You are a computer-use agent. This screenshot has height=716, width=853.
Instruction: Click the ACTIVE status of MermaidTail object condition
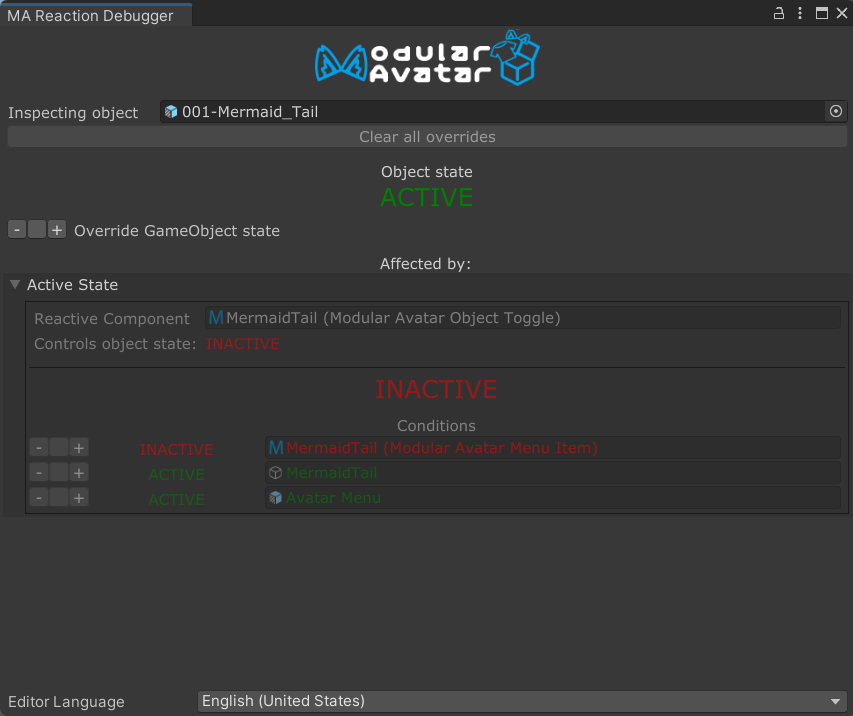tap(176, 474)
